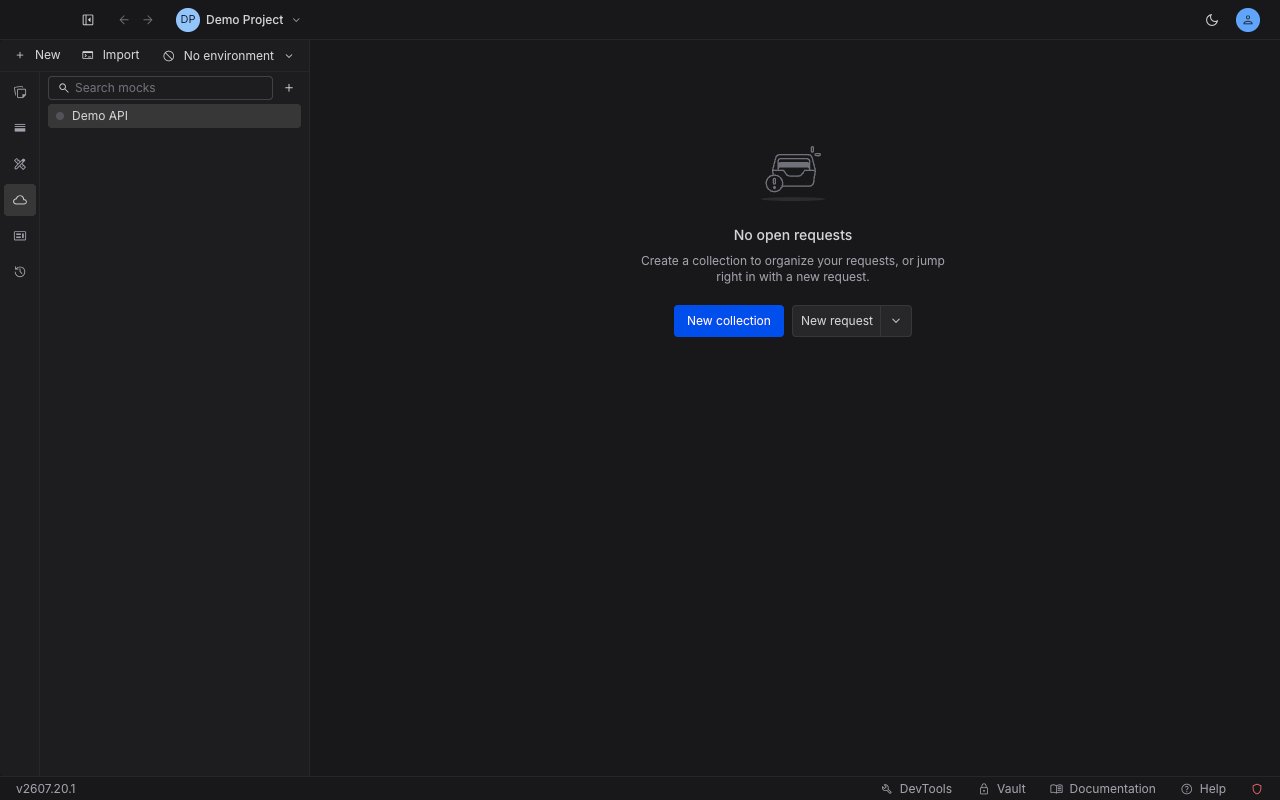Expand the New request dropdown arrow
Image resolution: width=1280 pixels, height=800 pixels.
[896, 321]
